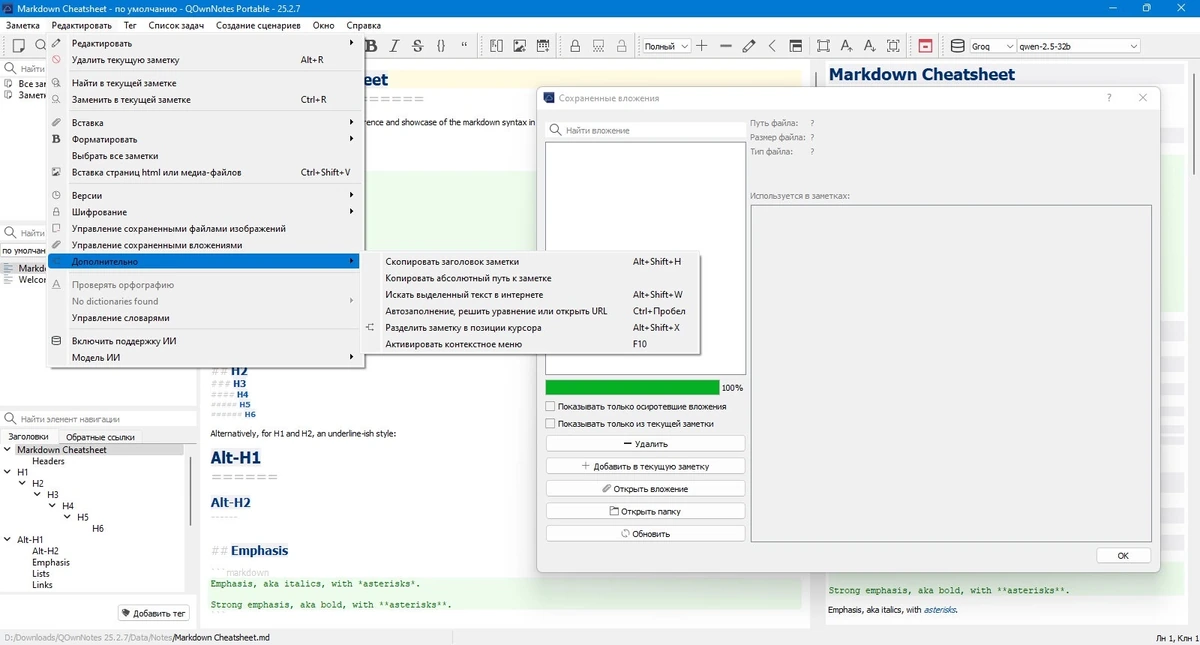Increase font size with the A-up icon
1200x645 pixels.
click(x=846, y=46)
